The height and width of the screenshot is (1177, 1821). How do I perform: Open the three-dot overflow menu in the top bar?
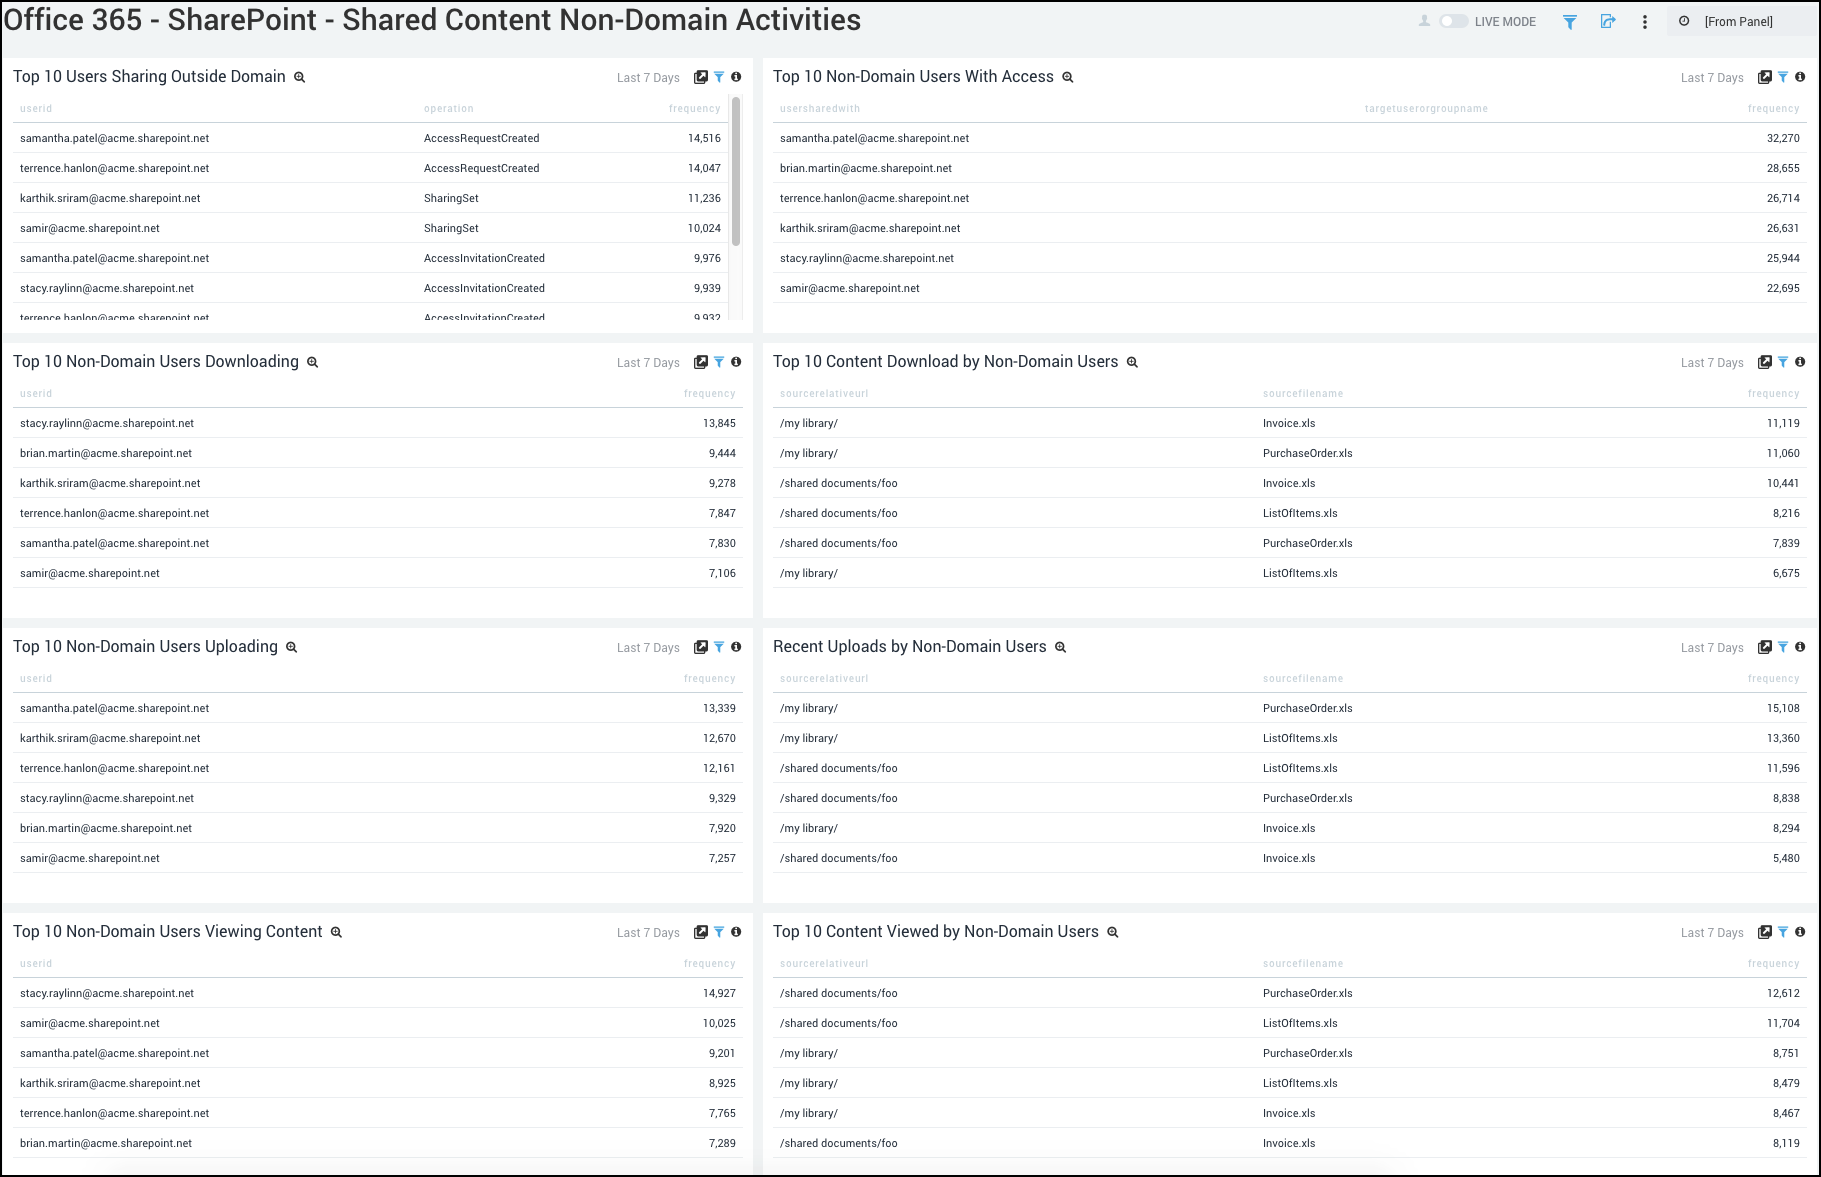click(1645, 21)
